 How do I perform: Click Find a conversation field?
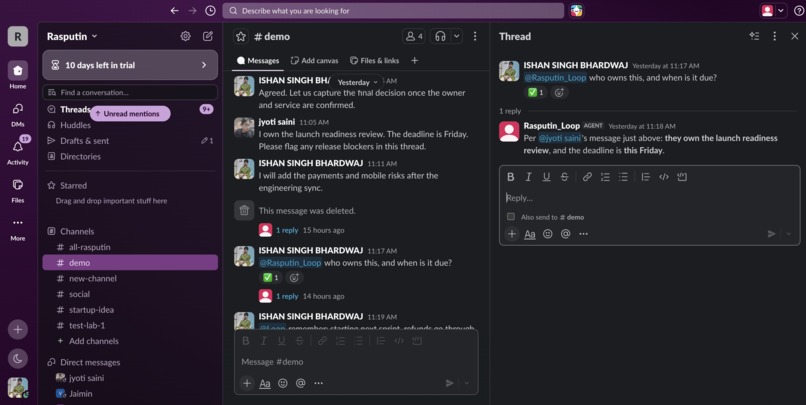tap(130, 93)
